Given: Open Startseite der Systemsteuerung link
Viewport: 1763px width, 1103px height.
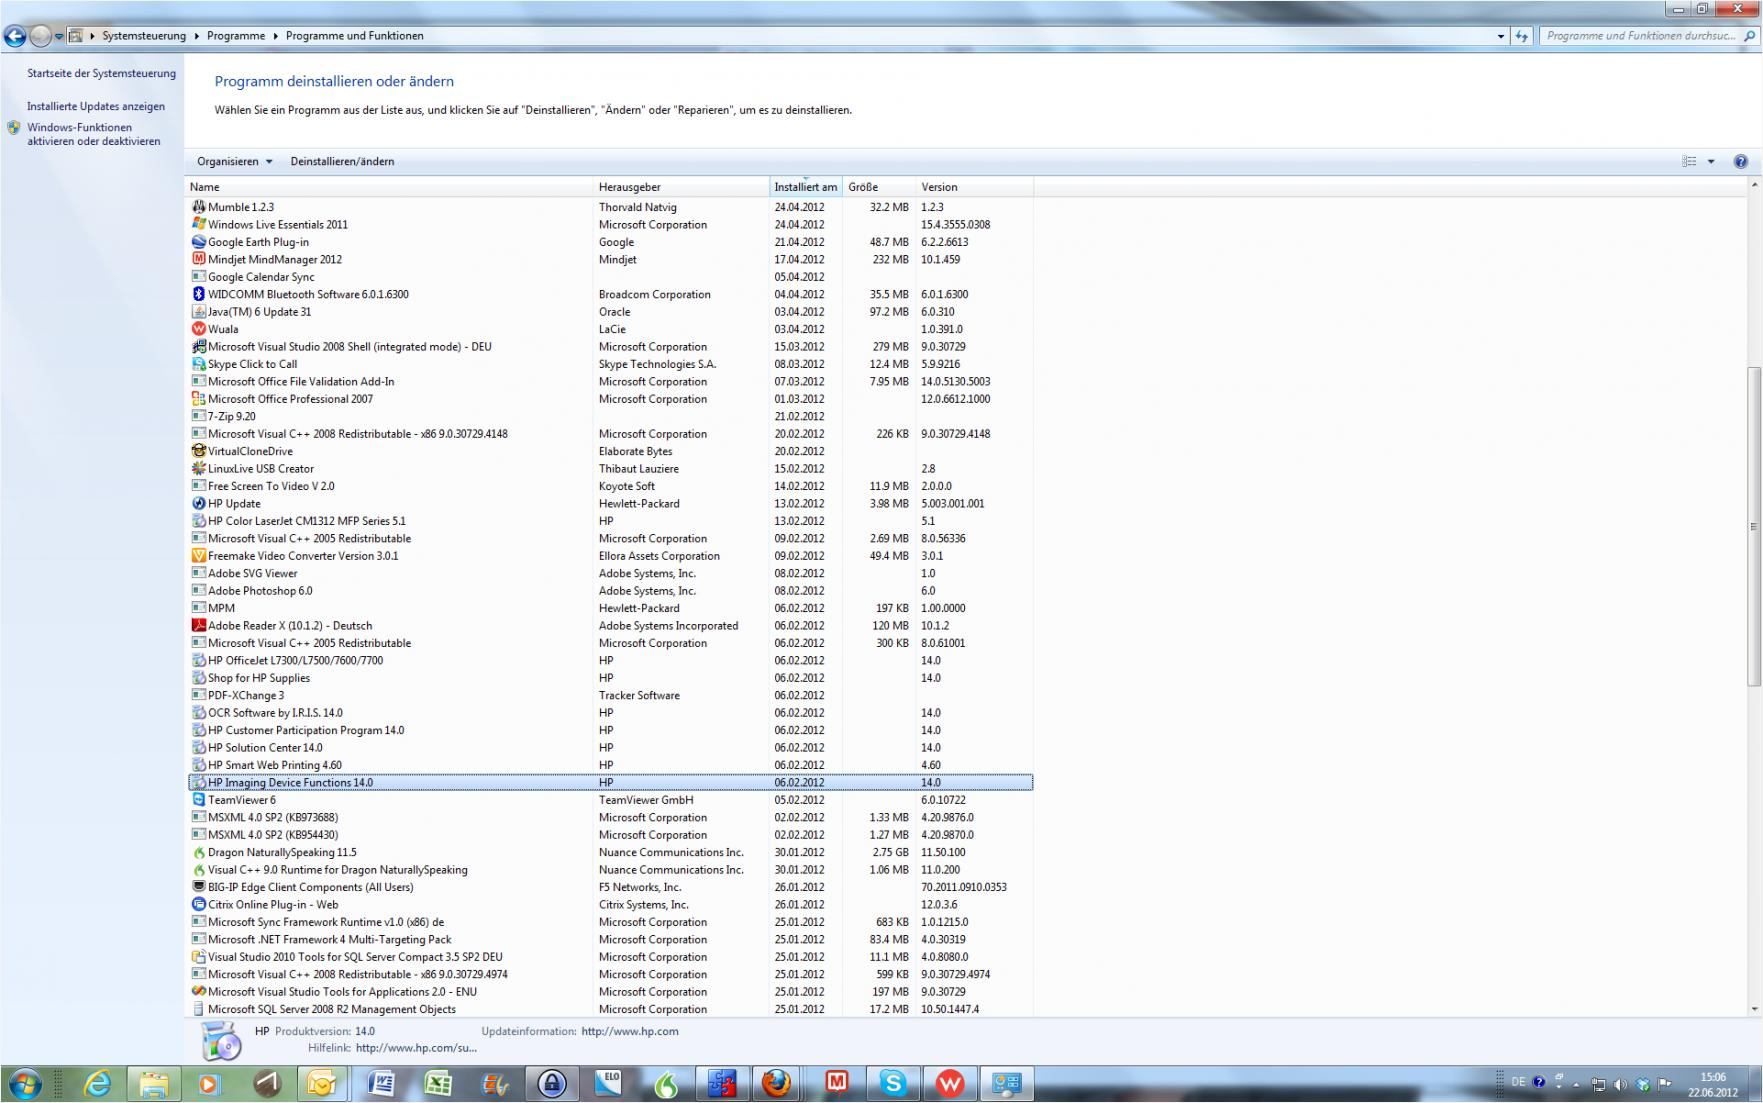Looking at the screenshot, I should tap(101, 73).
